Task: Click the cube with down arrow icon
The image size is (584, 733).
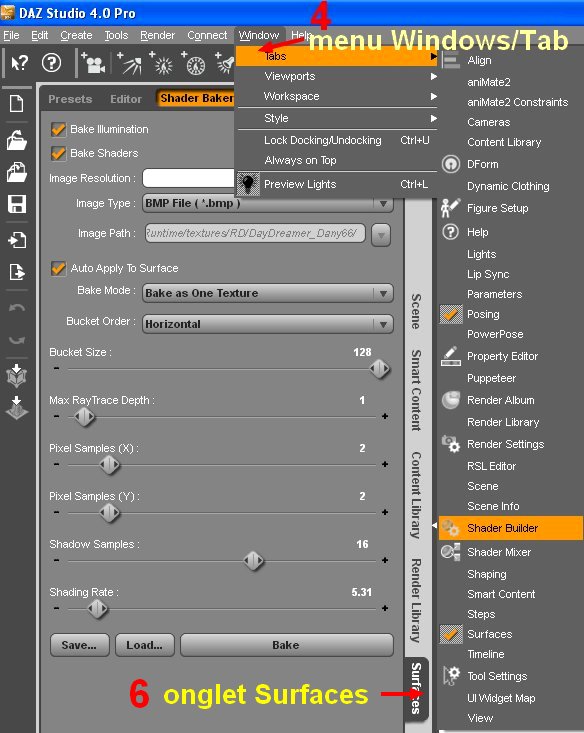Action: pos(17,375)
